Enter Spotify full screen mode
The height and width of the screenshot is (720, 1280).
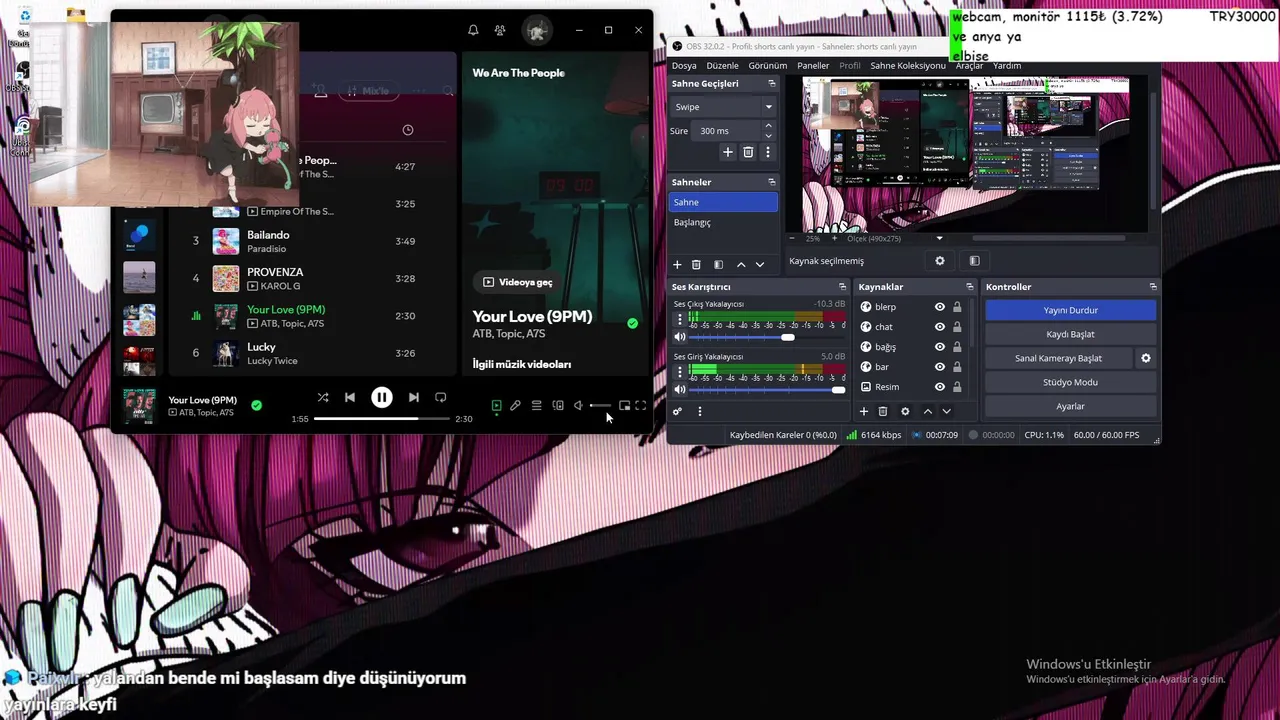tap(640, 405)
